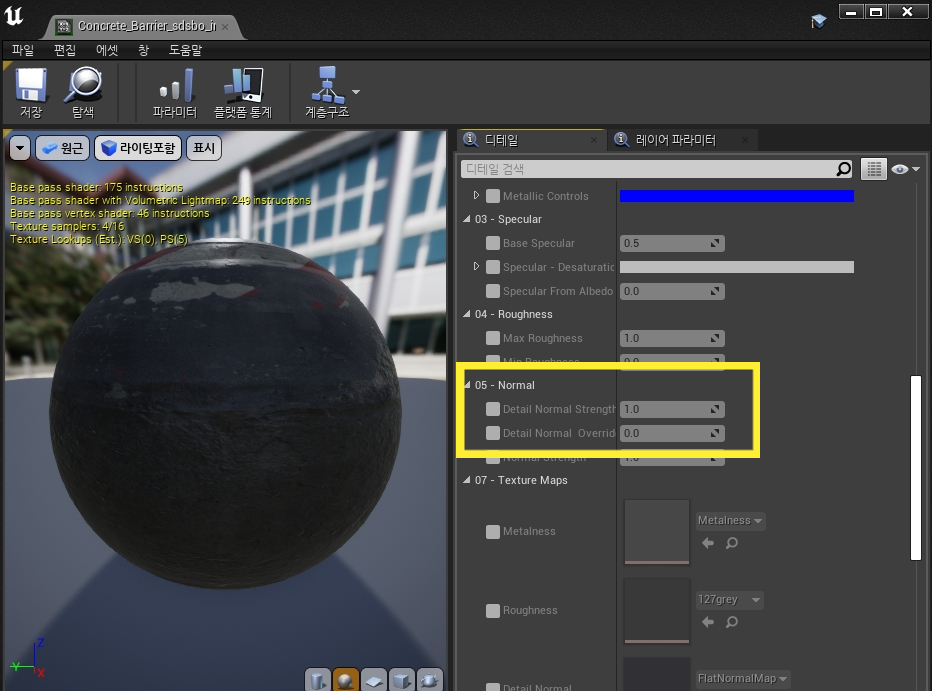
Task: Open the 편집 menu
Action: pos(64,51)
